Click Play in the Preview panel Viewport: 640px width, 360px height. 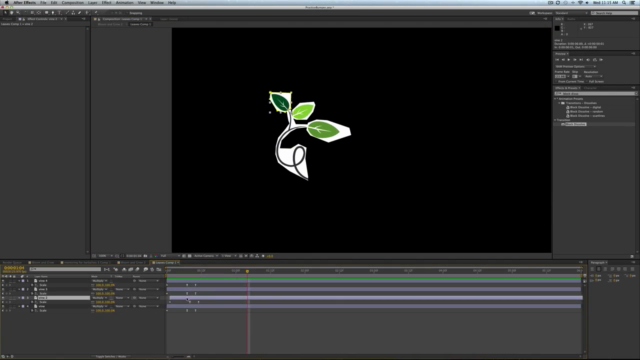pyautogui.click(x=569, y=60)
